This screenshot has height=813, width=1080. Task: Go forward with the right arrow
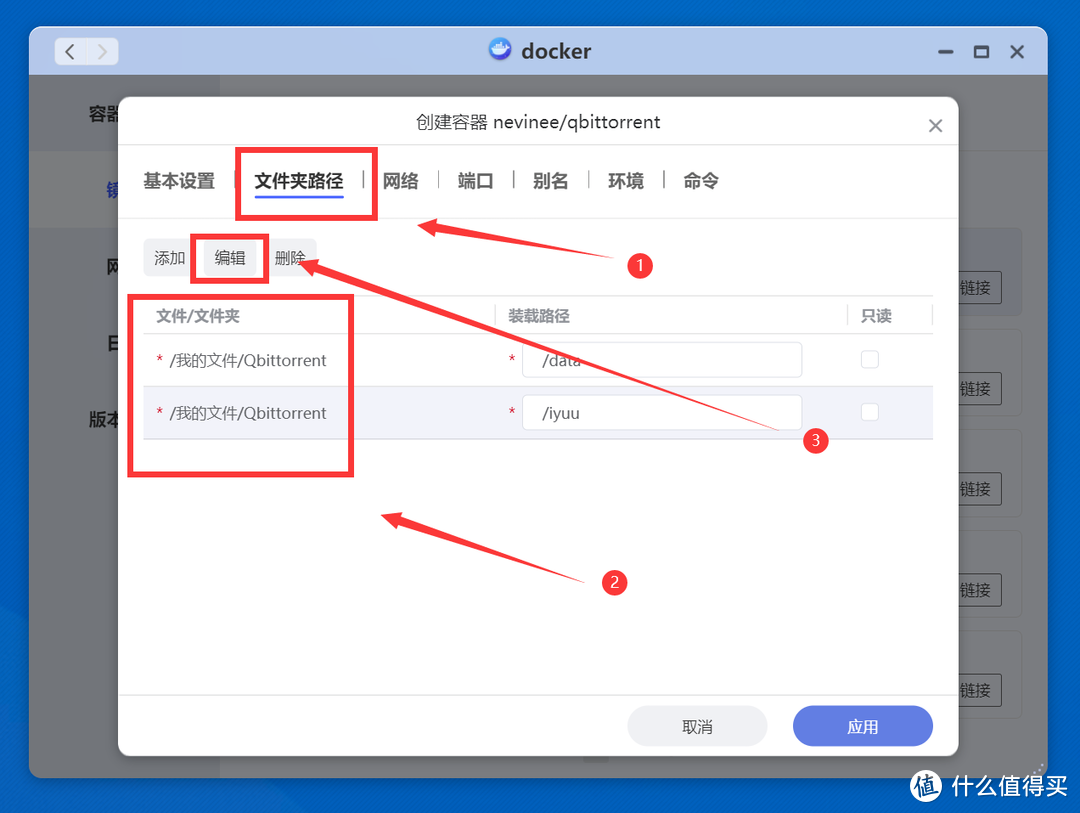pos(102,52)
